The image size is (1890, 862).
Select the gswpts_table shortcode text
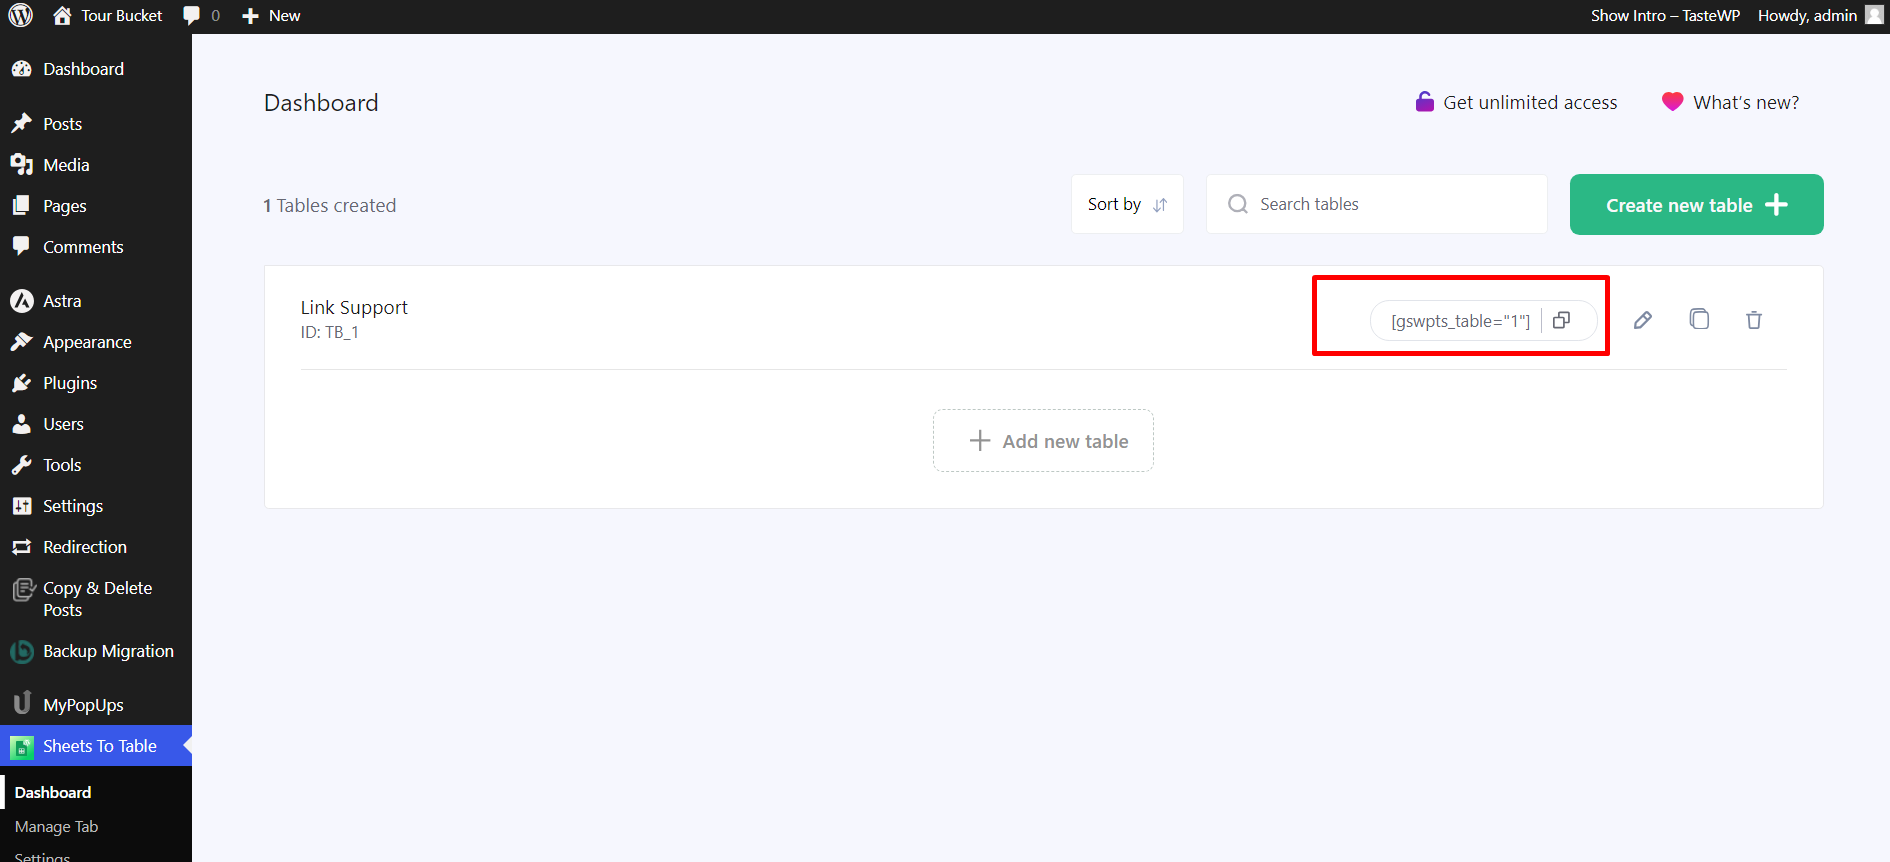pos(1460,321)
